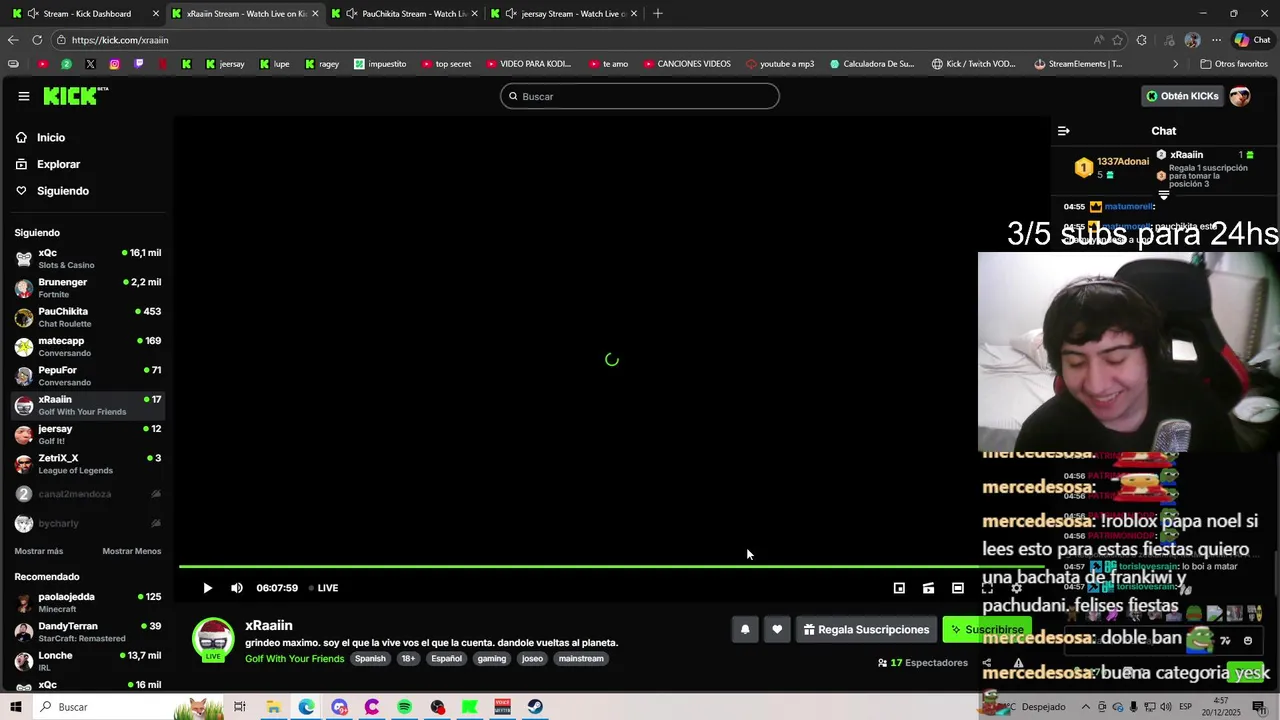Toggle theater mode in video controls

958,588
